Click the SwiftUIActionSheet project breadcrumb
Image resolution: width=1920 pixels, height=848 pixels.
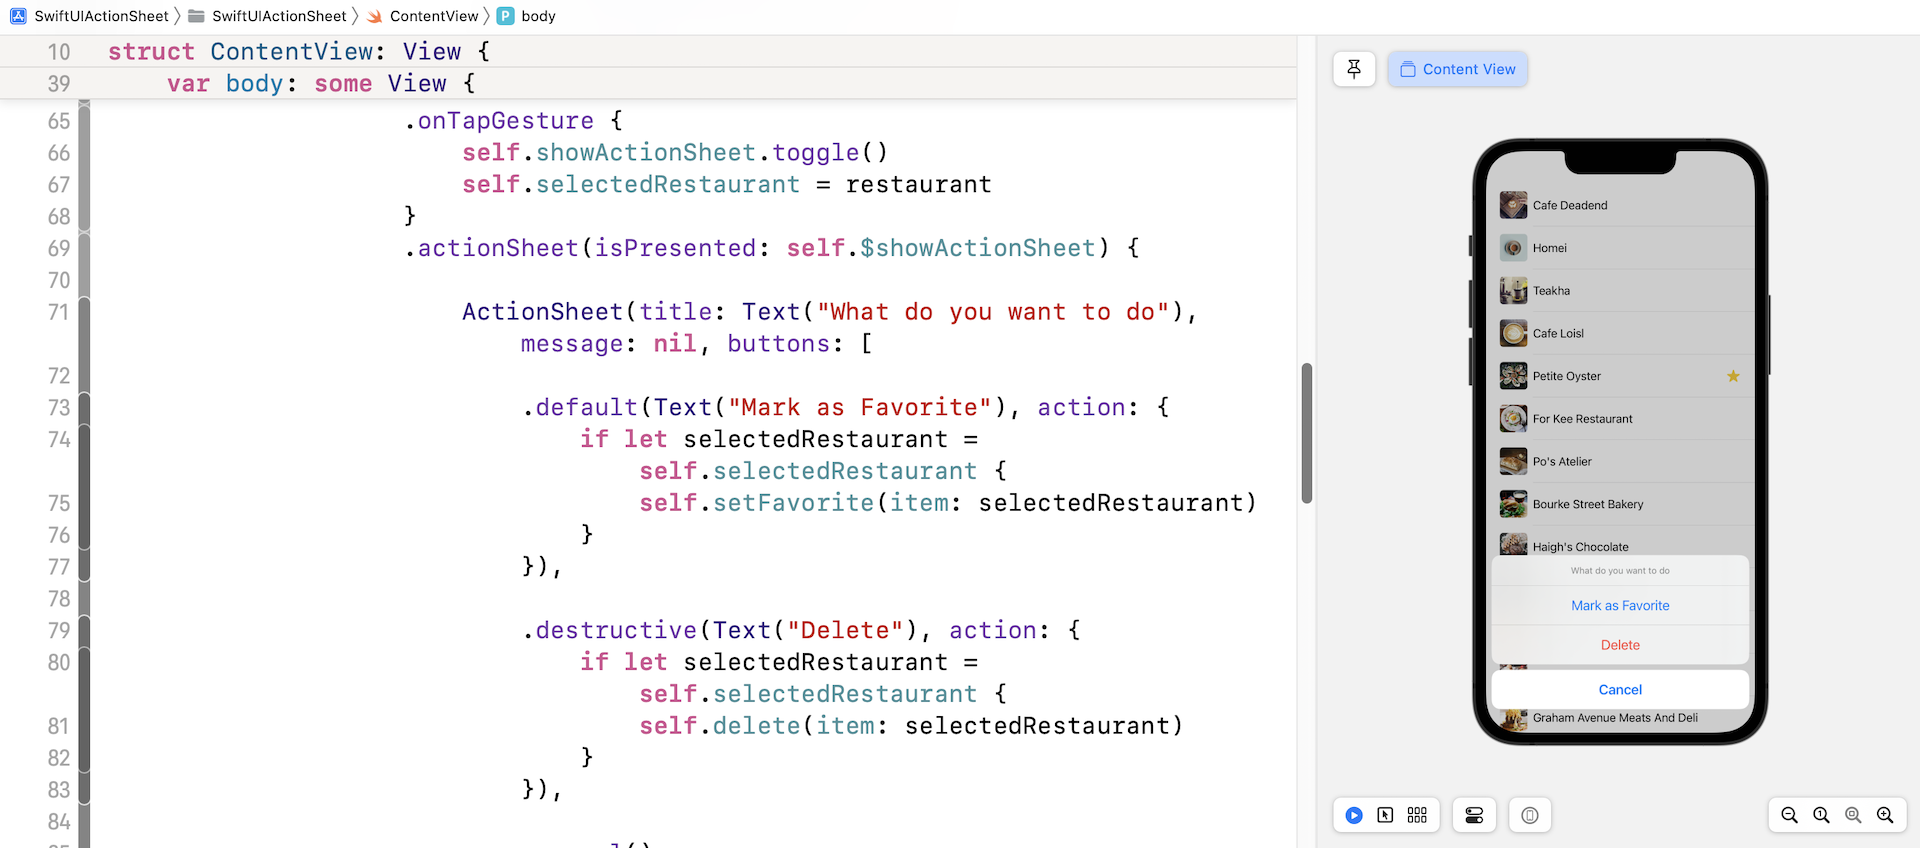pyautogui.click(x=100, y=16)
